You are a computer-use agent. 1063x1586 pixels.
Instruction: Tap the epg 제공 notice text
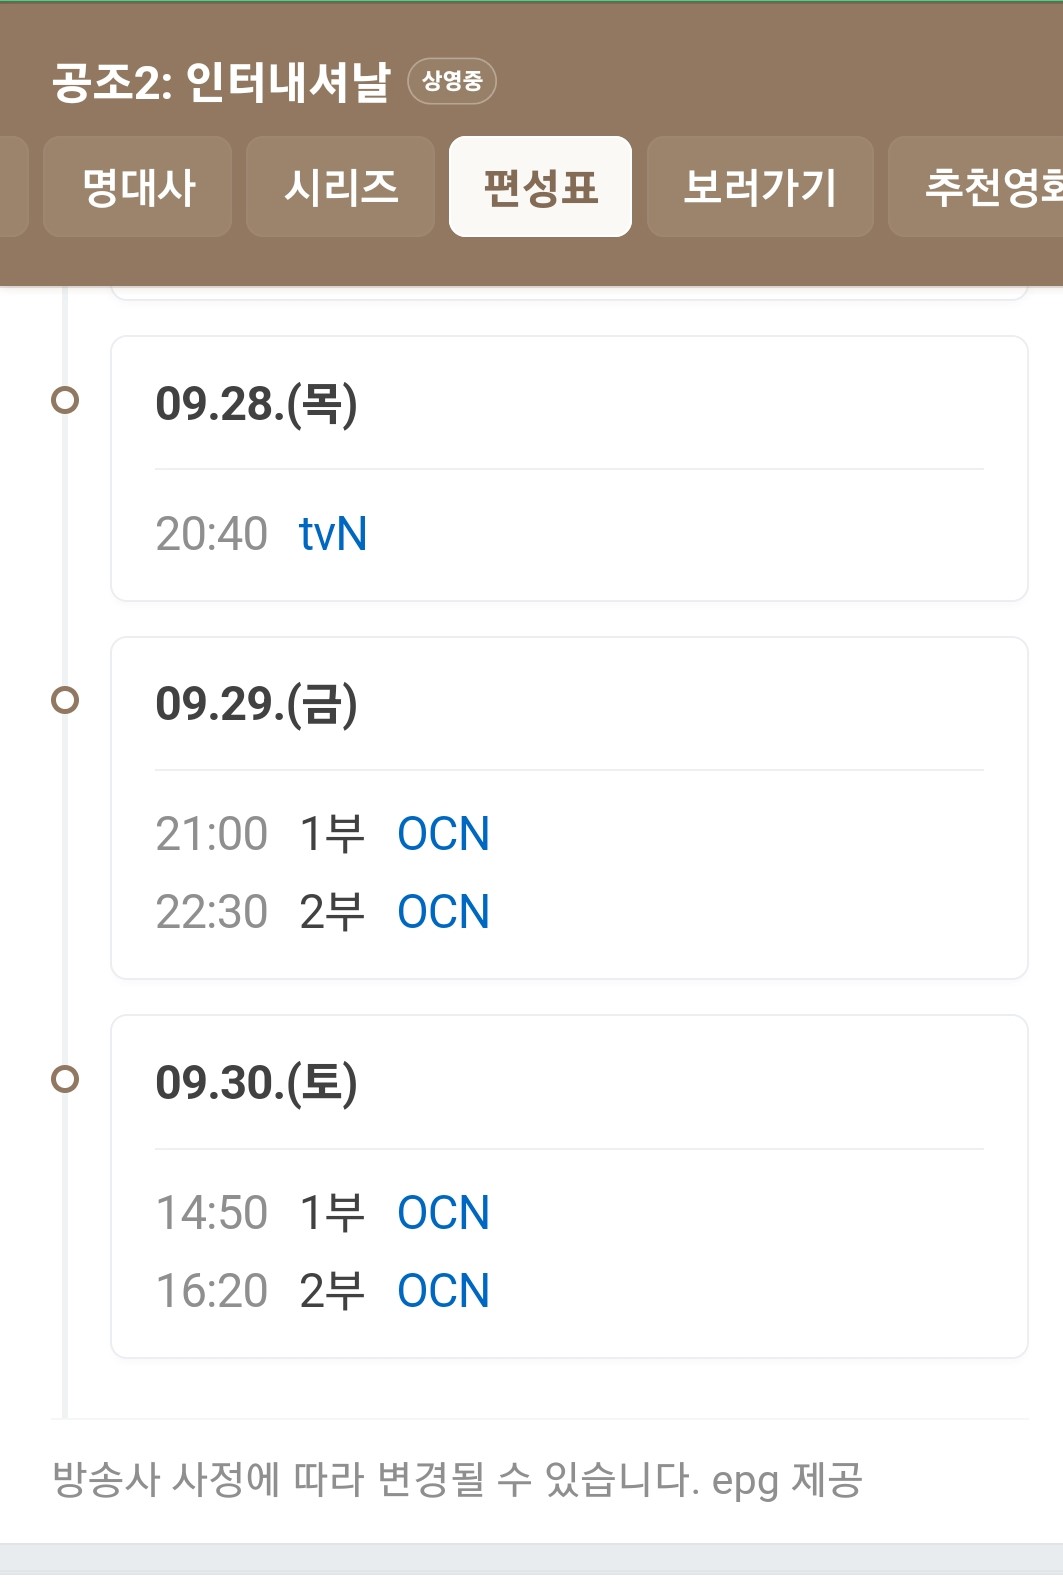click(x=786, y=1481)
